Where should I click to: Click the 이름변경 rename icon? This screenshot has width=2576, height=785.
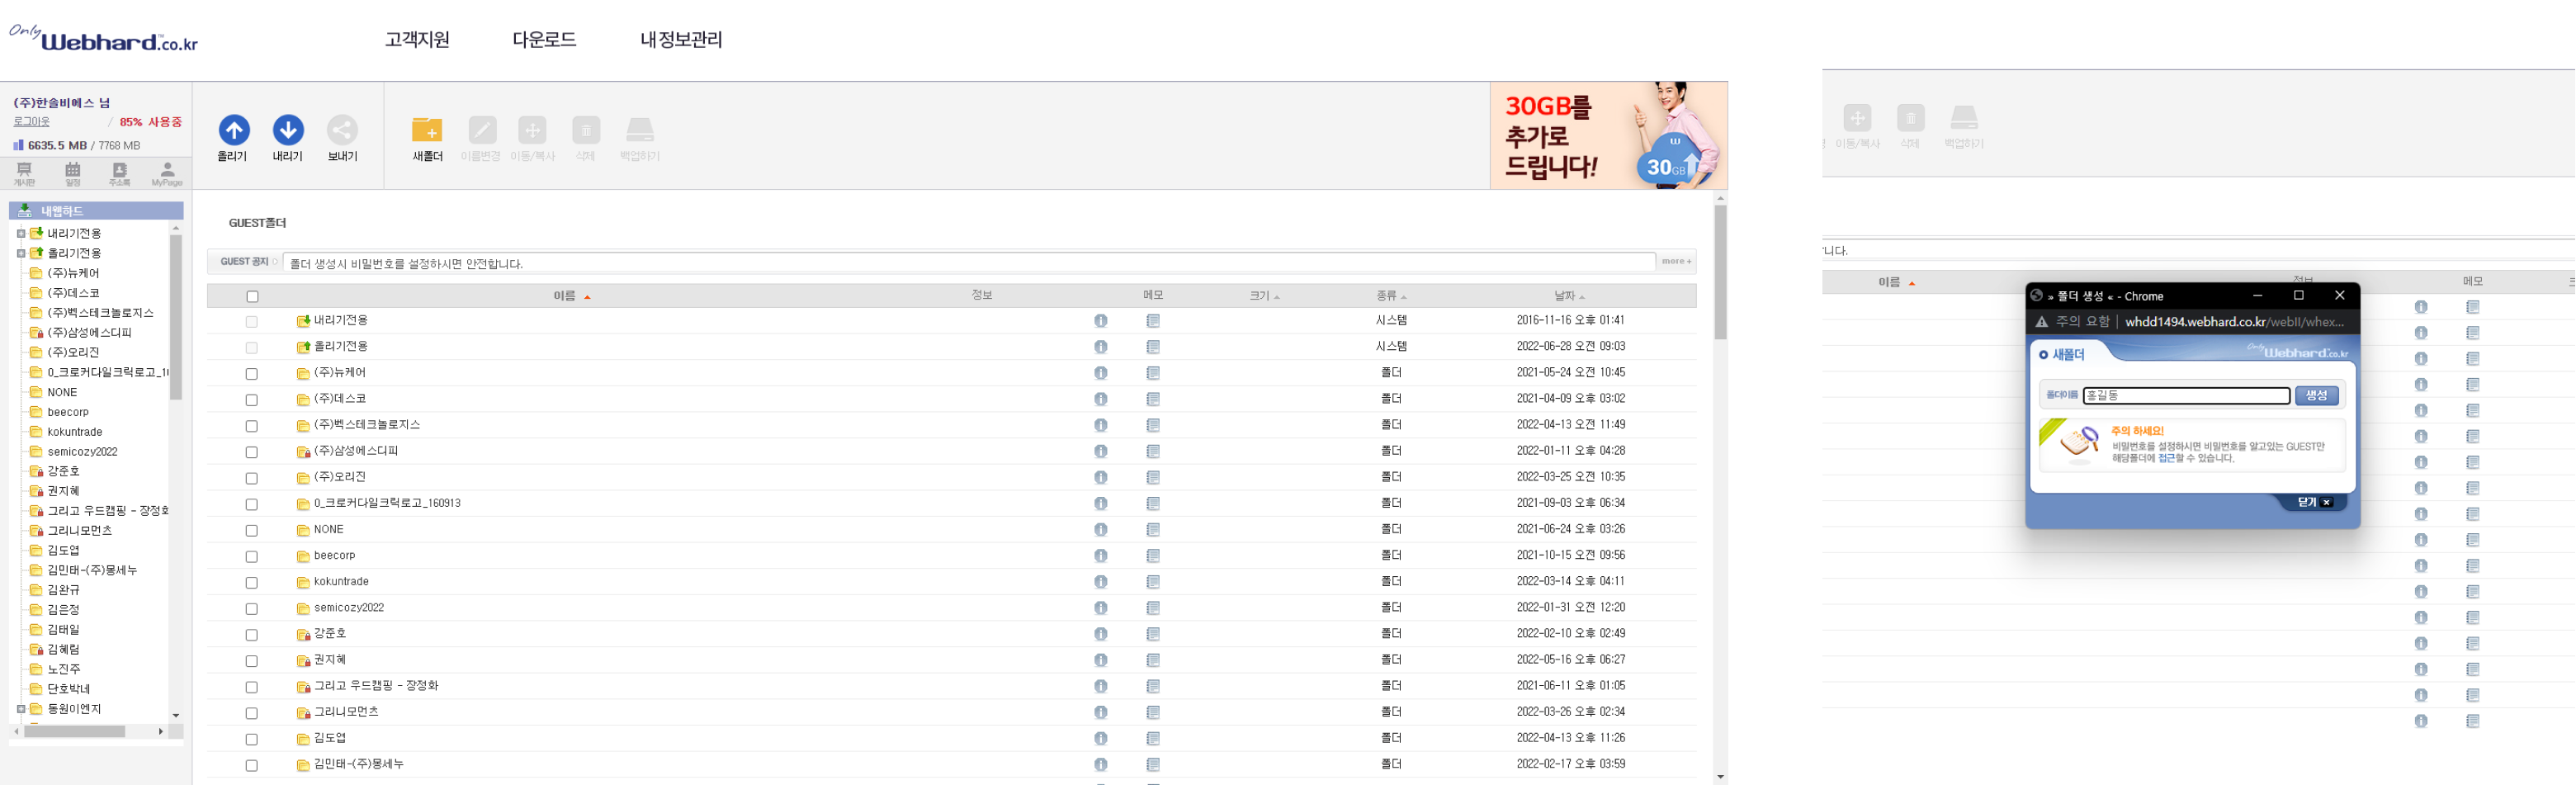point(482,130)
